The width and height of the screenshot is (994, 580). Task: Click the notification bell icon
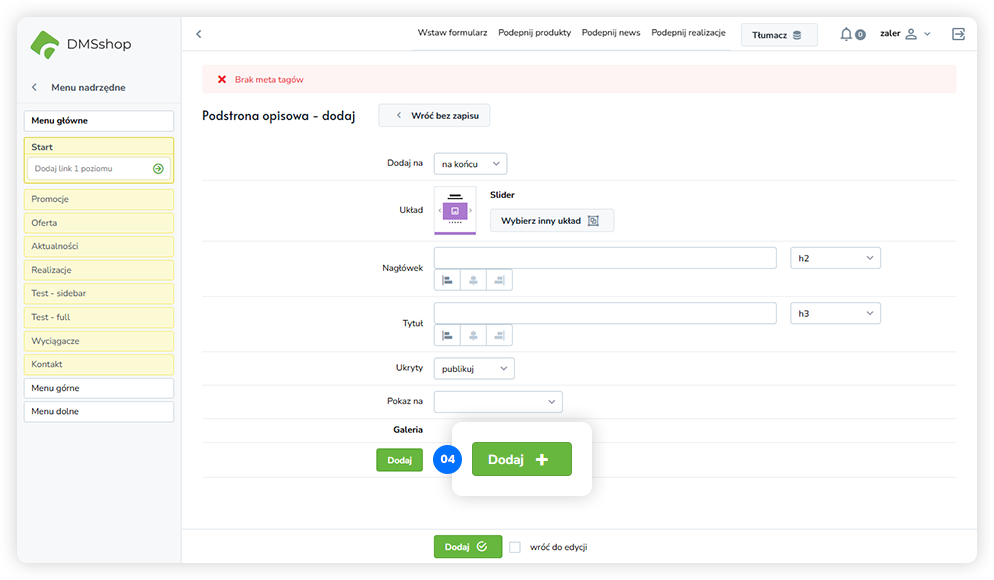846,34
